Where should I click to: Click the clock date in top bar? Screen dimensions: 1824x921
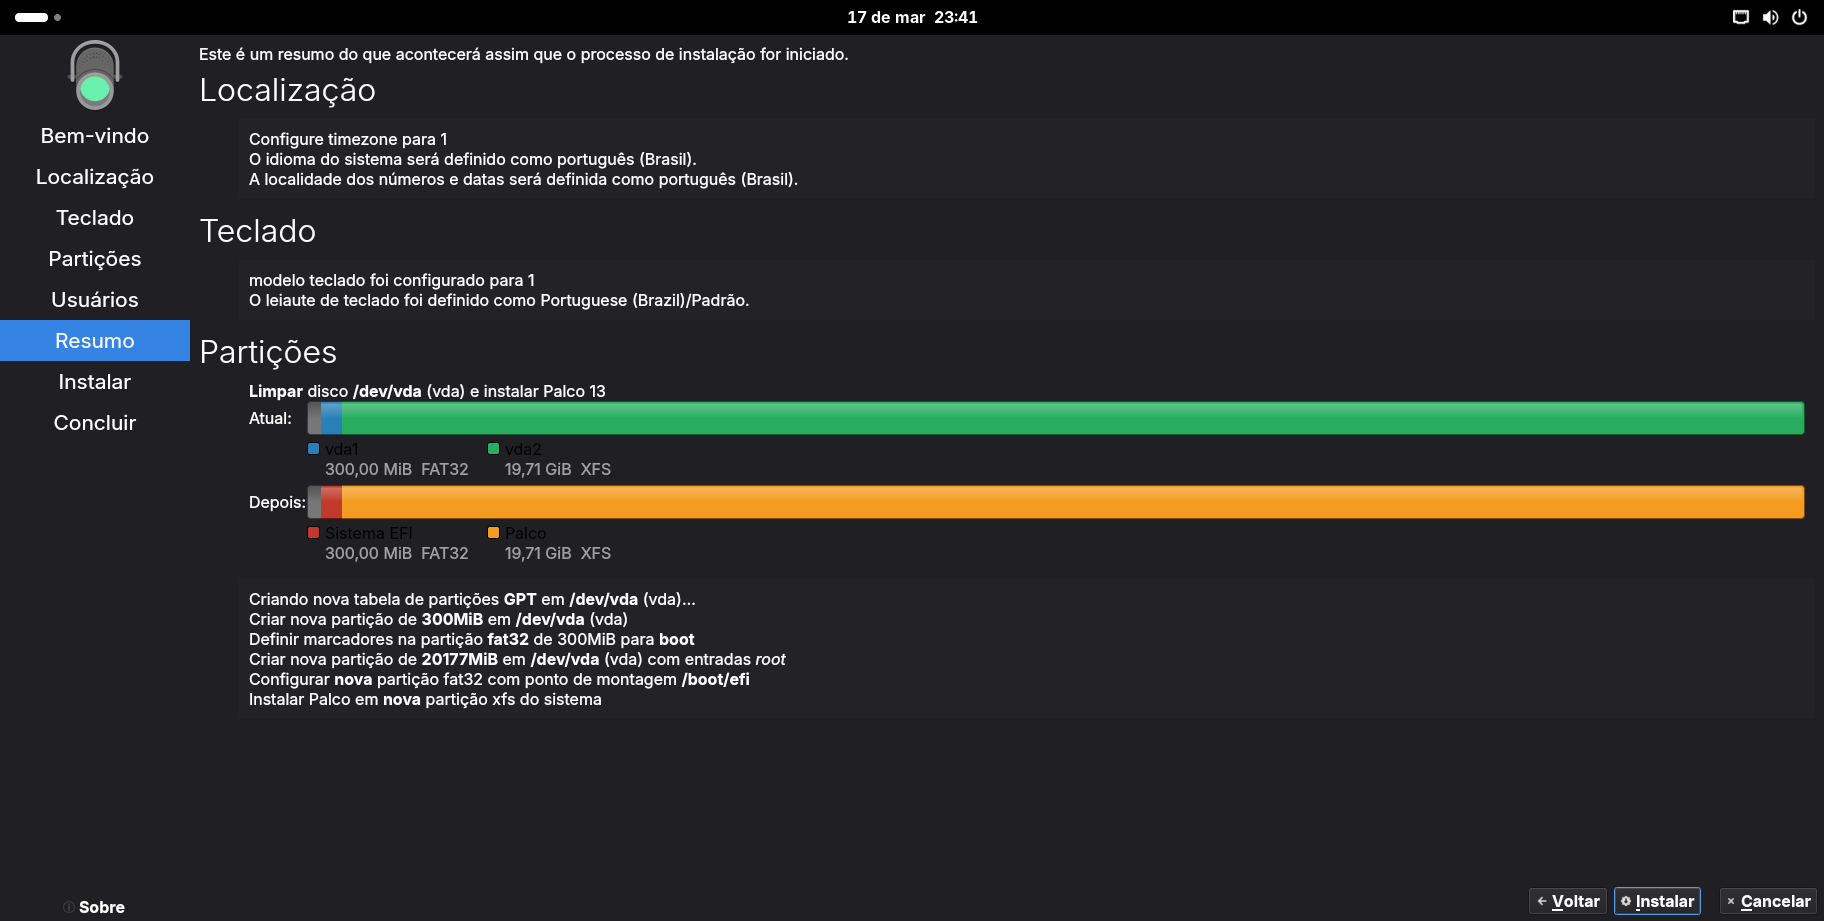pyautogui.click(x=912, y=17)
